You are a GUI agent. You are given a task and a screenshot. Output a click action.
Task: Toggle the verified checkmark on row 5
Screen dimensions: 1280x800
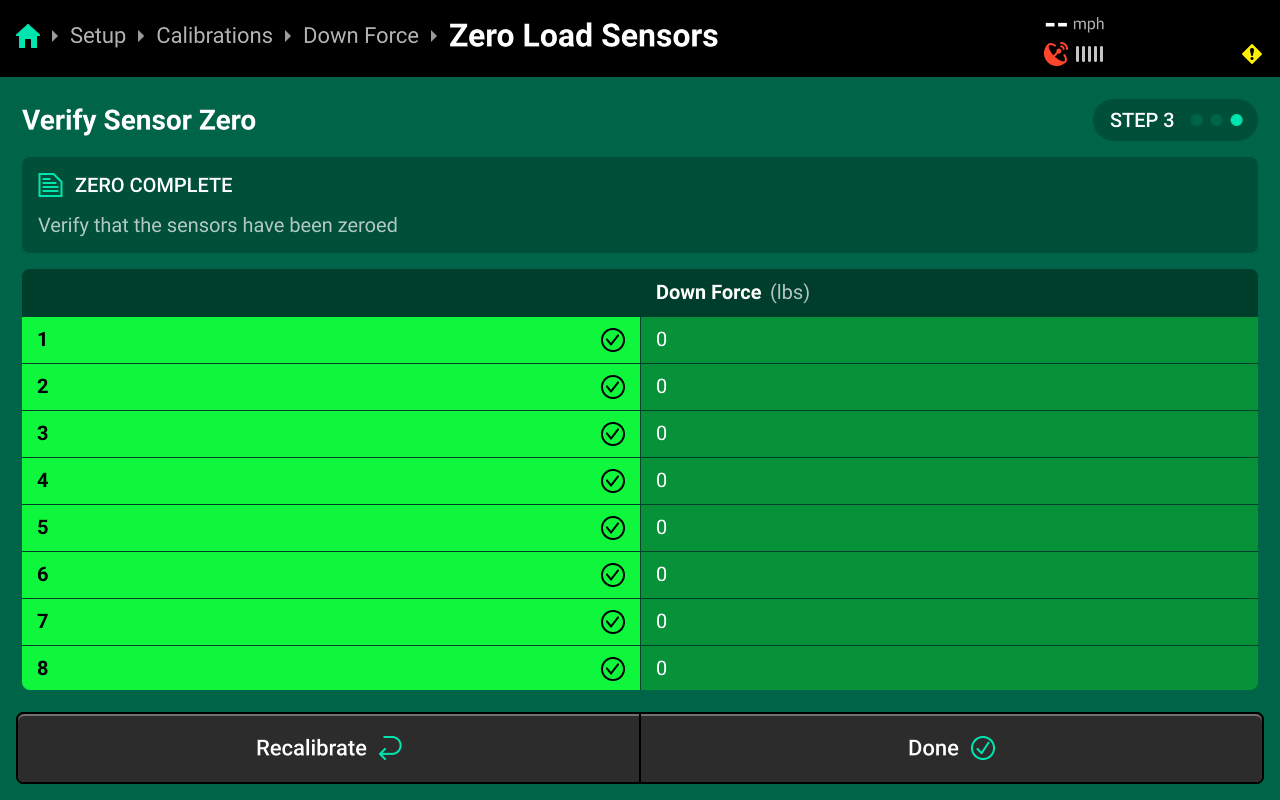pos(613,528)
